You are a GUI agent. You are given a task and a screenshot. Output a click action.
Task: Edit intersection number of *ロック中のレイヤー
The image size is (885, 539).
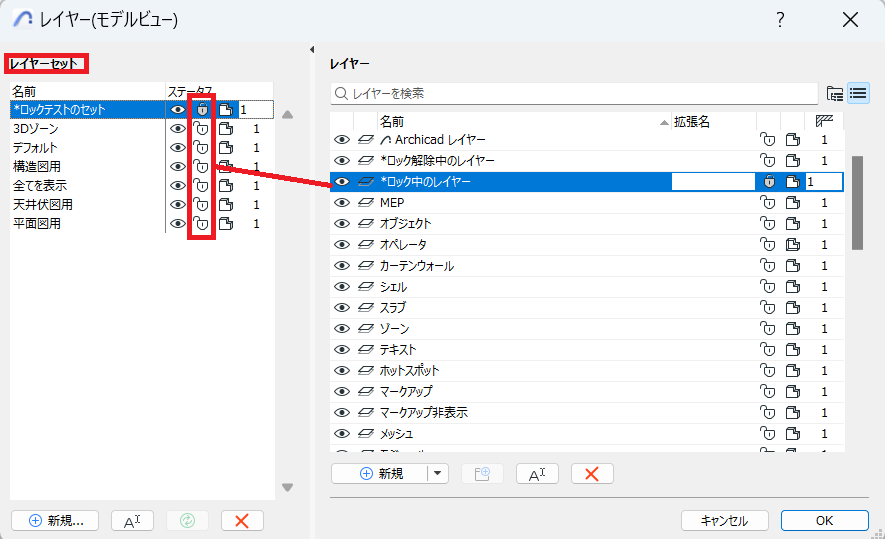pos(823,182)
